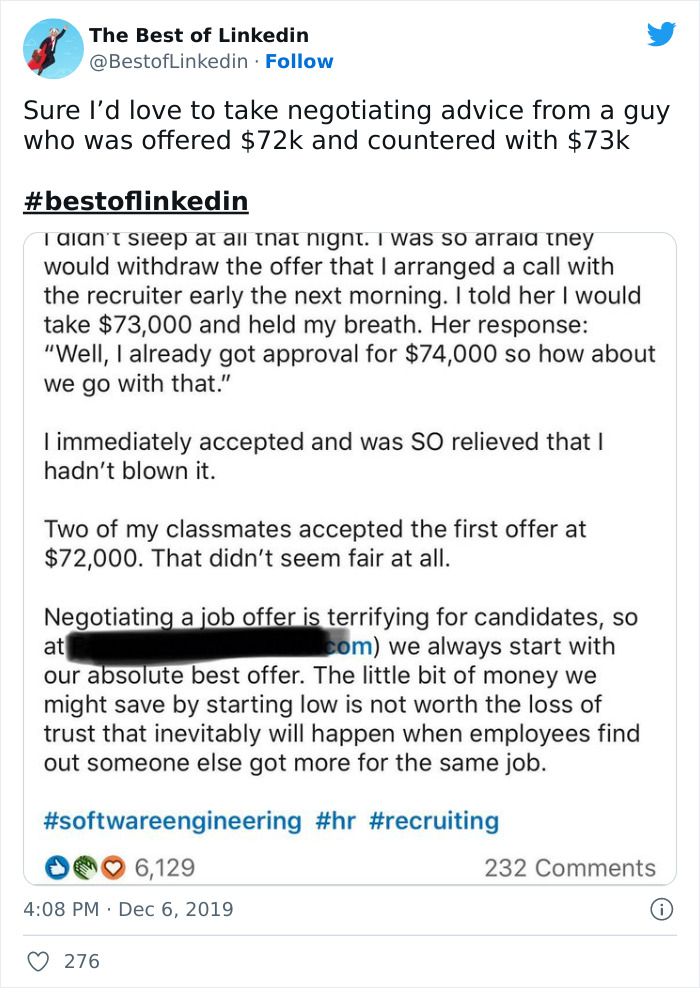Click the Twitter bird logo
The height and width of the screenshot is (988, 700).
[x=662, y=33]
